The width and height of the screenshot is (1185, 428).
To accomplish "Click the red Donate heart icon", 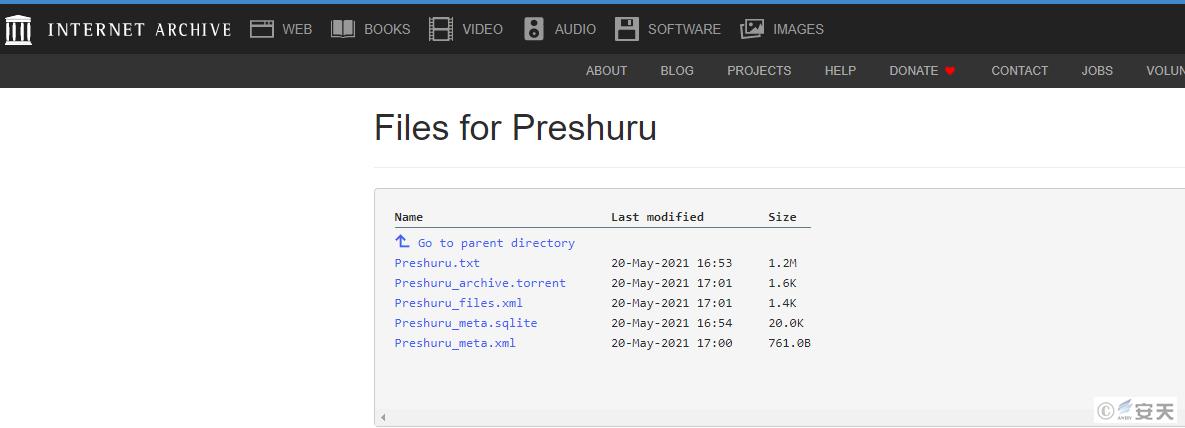I will [x=950, y=71].
